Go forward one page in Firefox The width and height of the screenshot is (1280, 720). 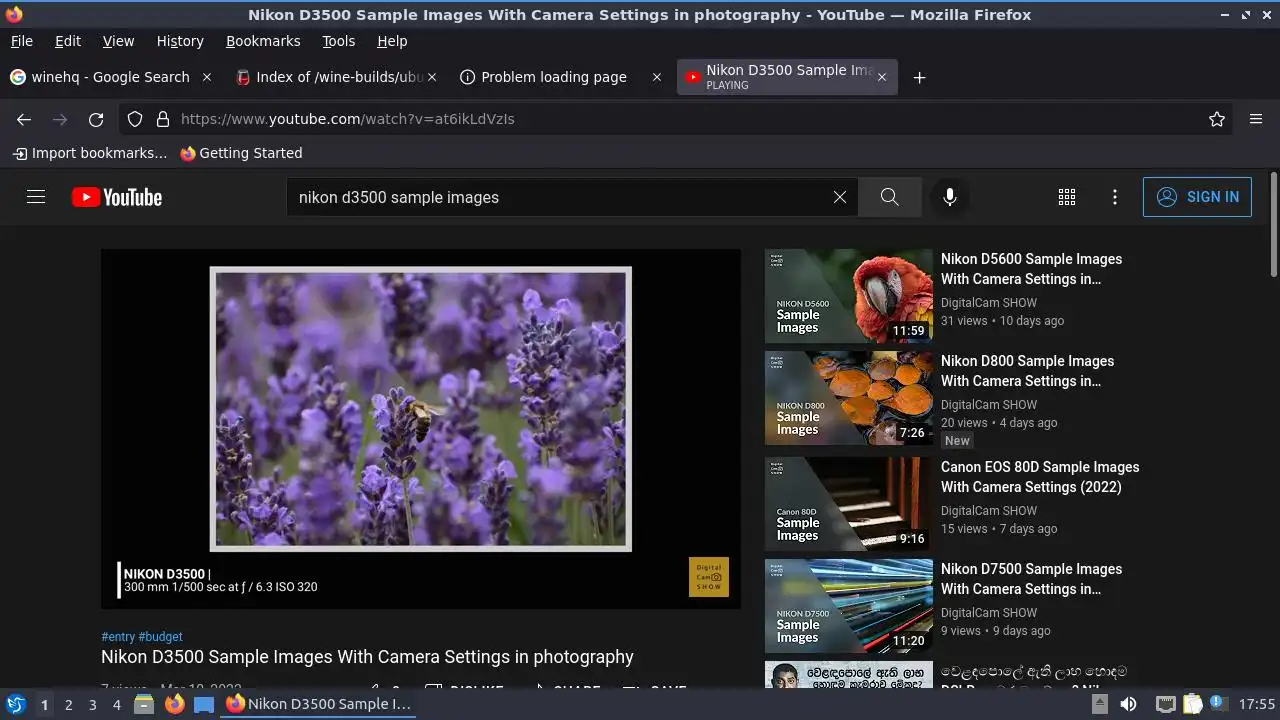pyautogui.click(x=60, y=119)
